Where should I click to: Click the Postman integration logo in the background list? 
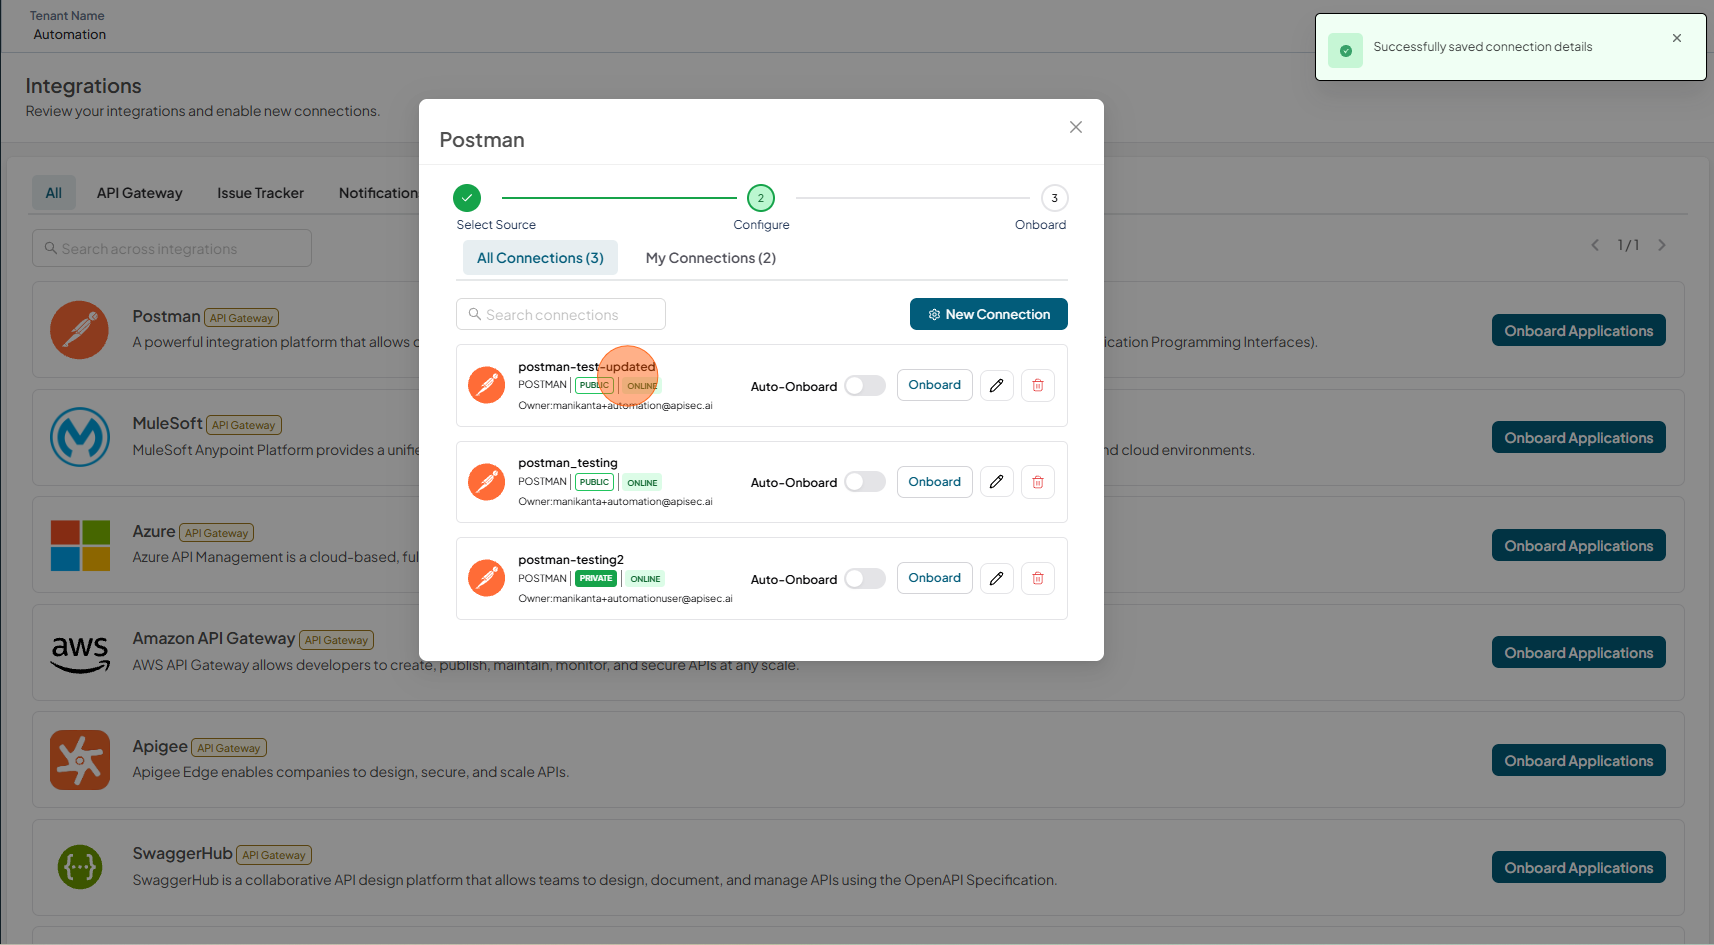80,330
